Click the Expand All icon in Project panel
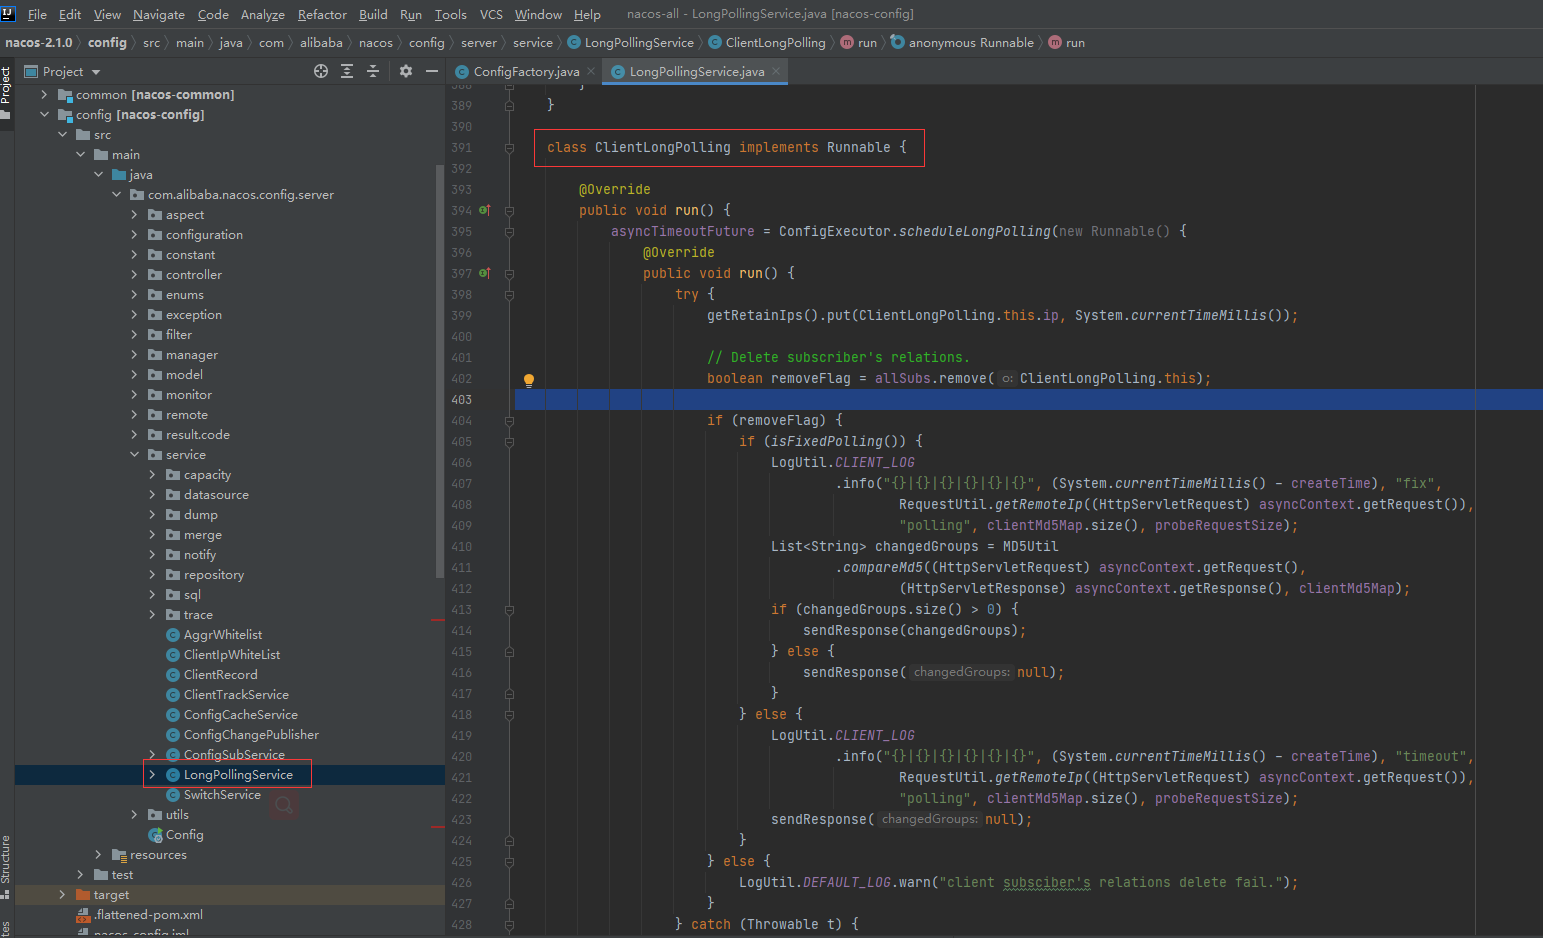This screenshot has width=1543, height=938. point(347,71)
